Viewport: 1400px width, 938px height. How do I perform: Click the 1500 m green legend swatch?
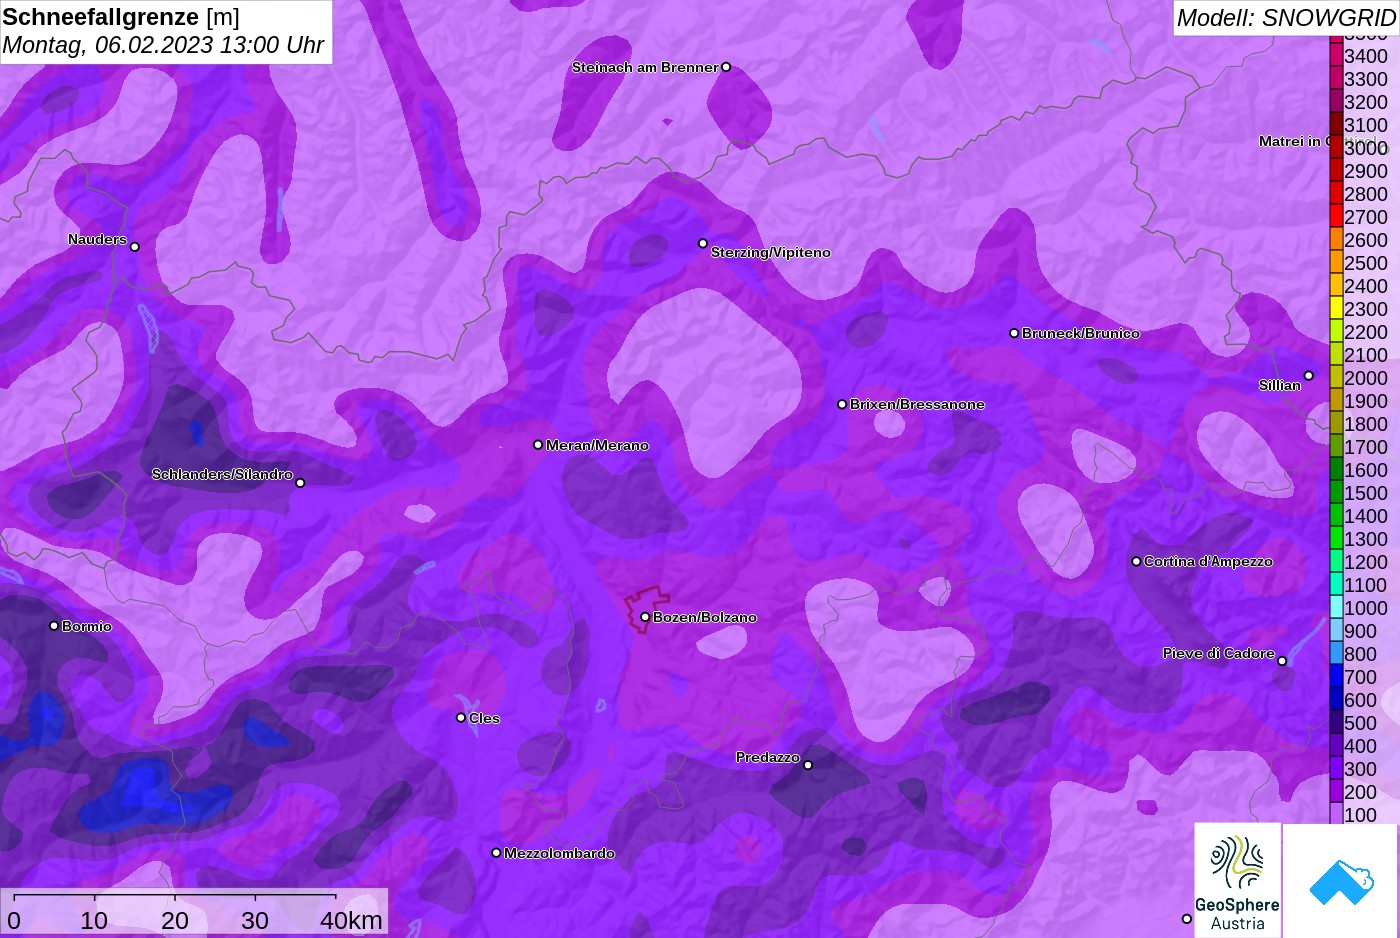pyautogui.click(x=1336, y=492)
